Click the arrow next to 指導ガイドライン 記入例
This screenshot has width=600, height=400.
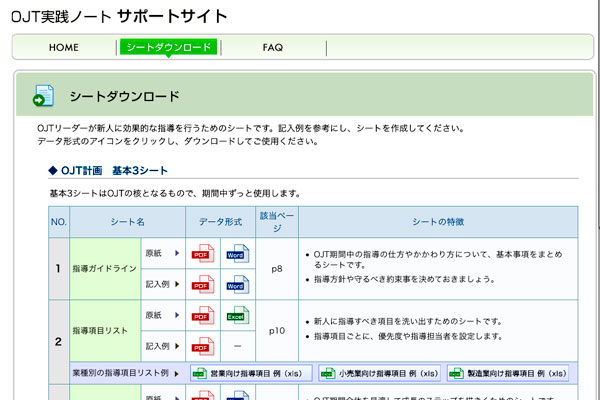tap(177, 284)
